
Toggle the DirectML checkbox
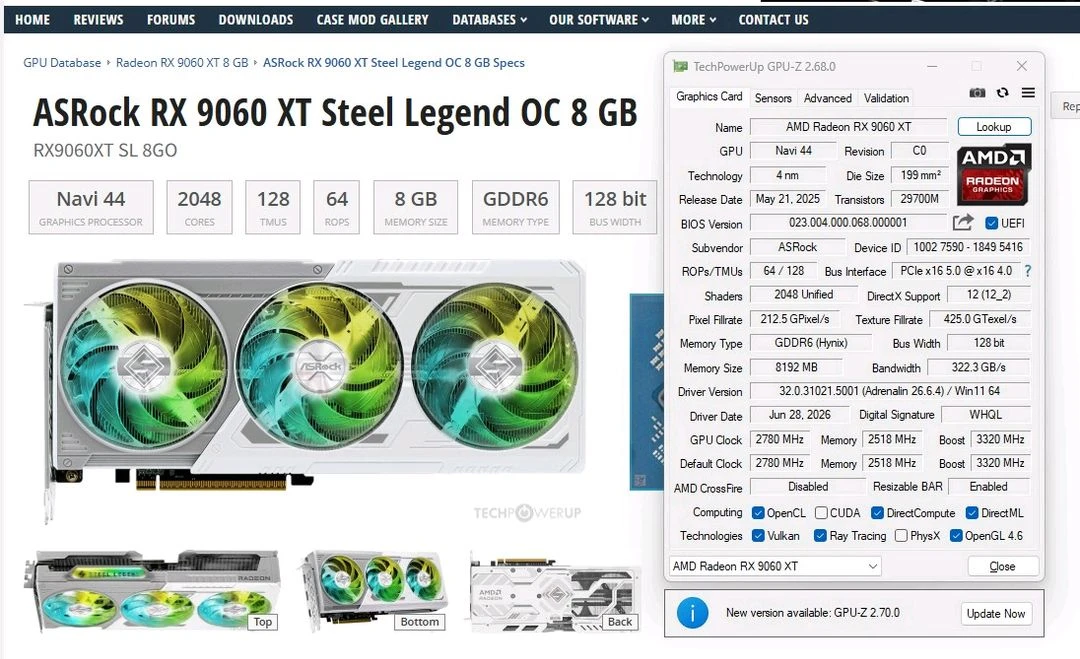[x=972, y=513]
